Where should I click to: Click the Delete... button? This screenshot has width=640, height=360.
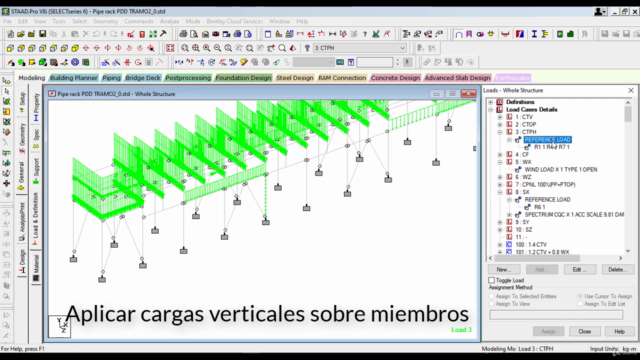618,269
